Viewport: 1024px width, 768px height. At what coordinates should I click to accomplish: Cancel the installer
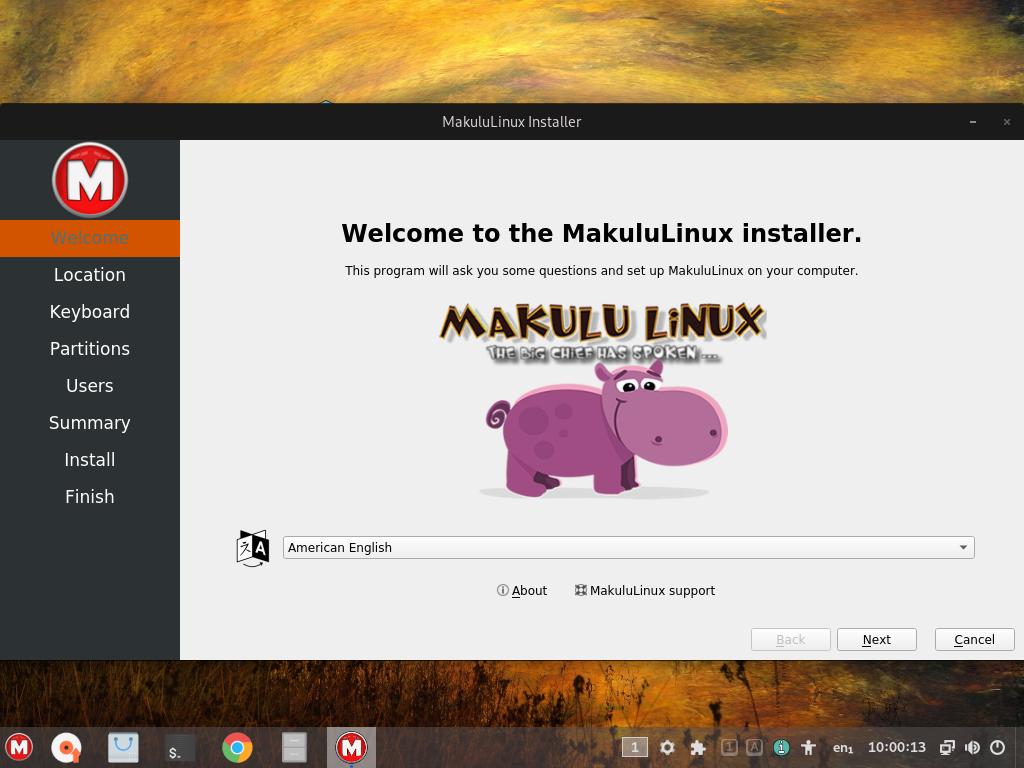(974, 639)
